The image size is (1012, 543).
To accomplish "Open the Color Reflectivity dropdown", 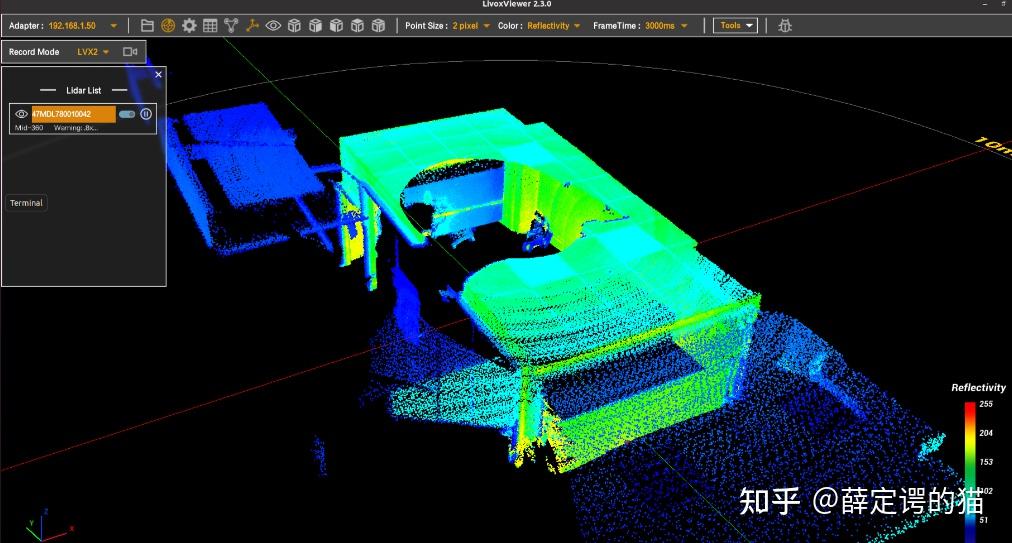I will coord(577,26).
